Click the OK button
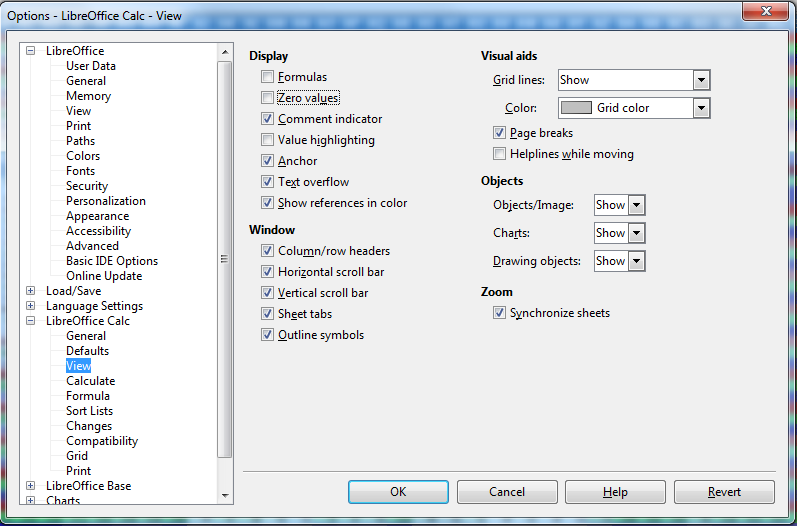This screenshot has height=526, width=797. pyautogui.click(x=398, y=492)
